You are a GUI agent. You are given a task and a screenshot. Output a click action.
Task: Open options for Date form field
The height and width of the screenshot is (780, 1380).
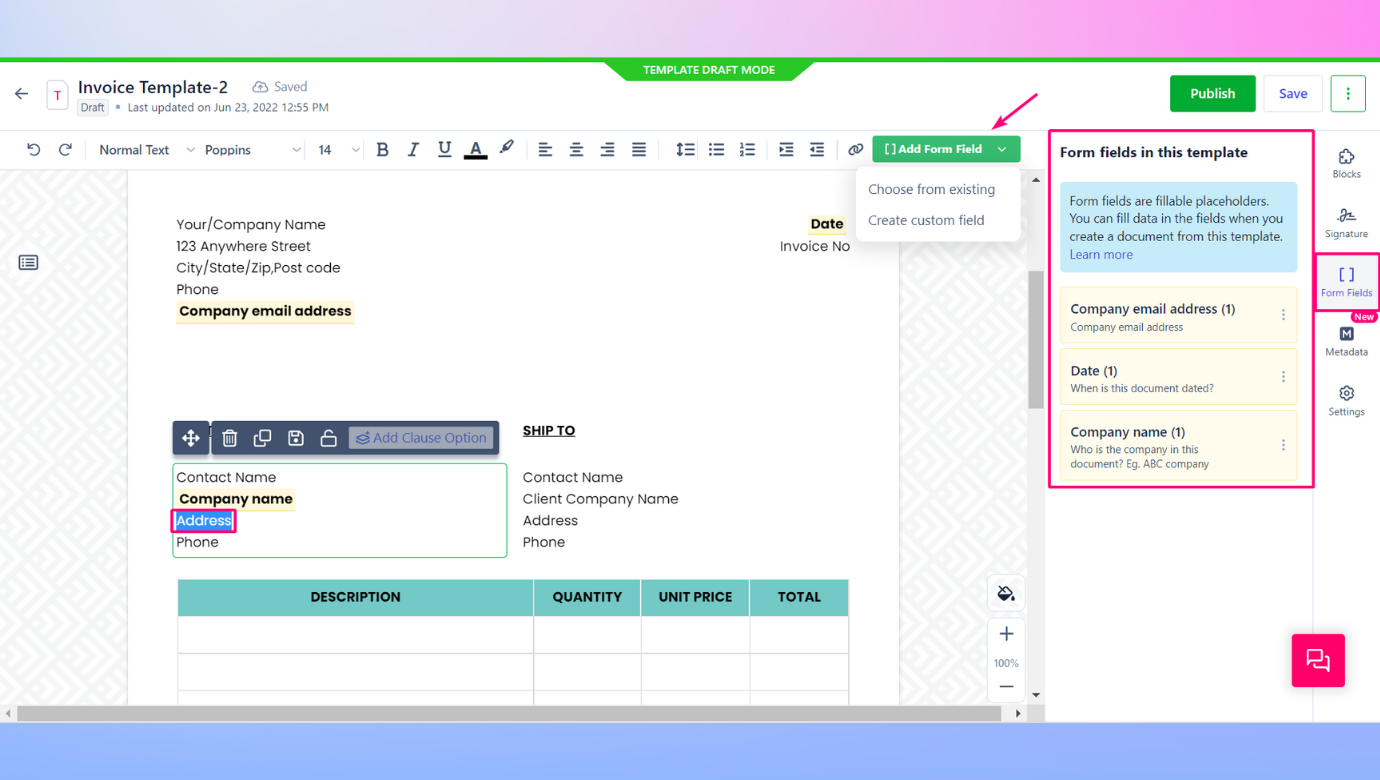[x=1284, y=377]
